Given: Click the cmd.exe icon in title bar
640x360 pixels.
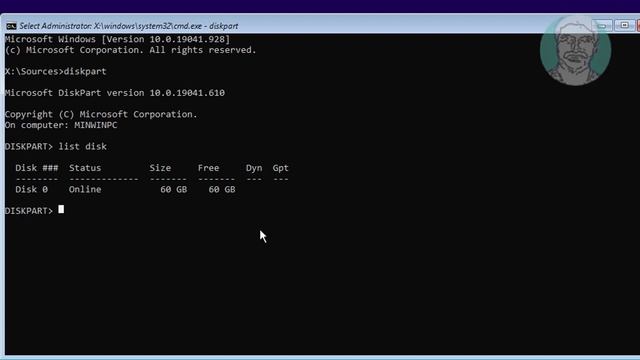Looking at the screenshot, I should click(x=11, y=26).
